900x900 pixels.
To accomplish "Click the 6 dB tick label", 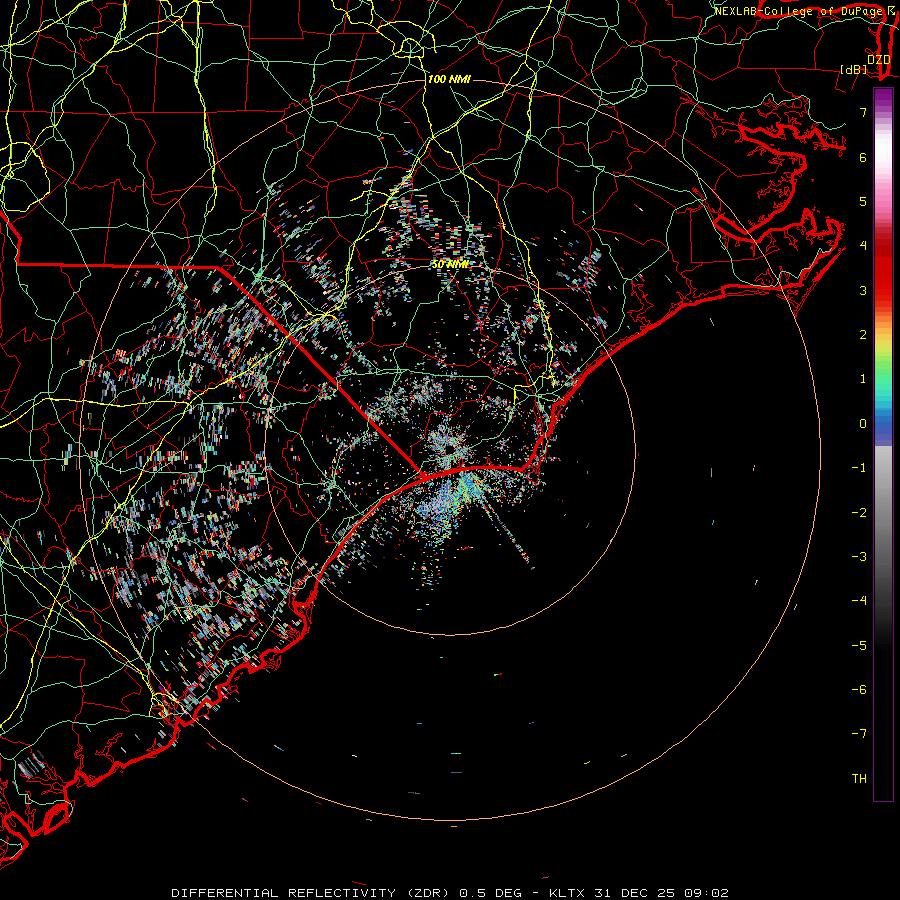I will (x=863, y=157).
